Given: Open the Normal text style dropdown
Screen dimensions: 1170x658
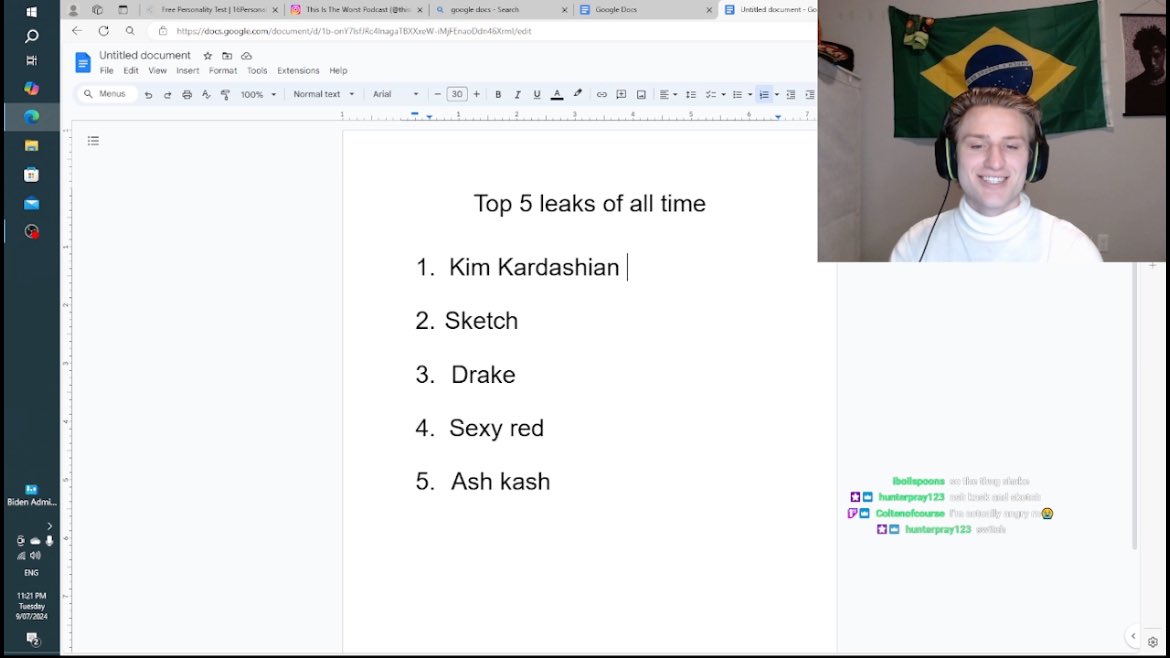Looking at the screenshot, I should pos(323,94).
